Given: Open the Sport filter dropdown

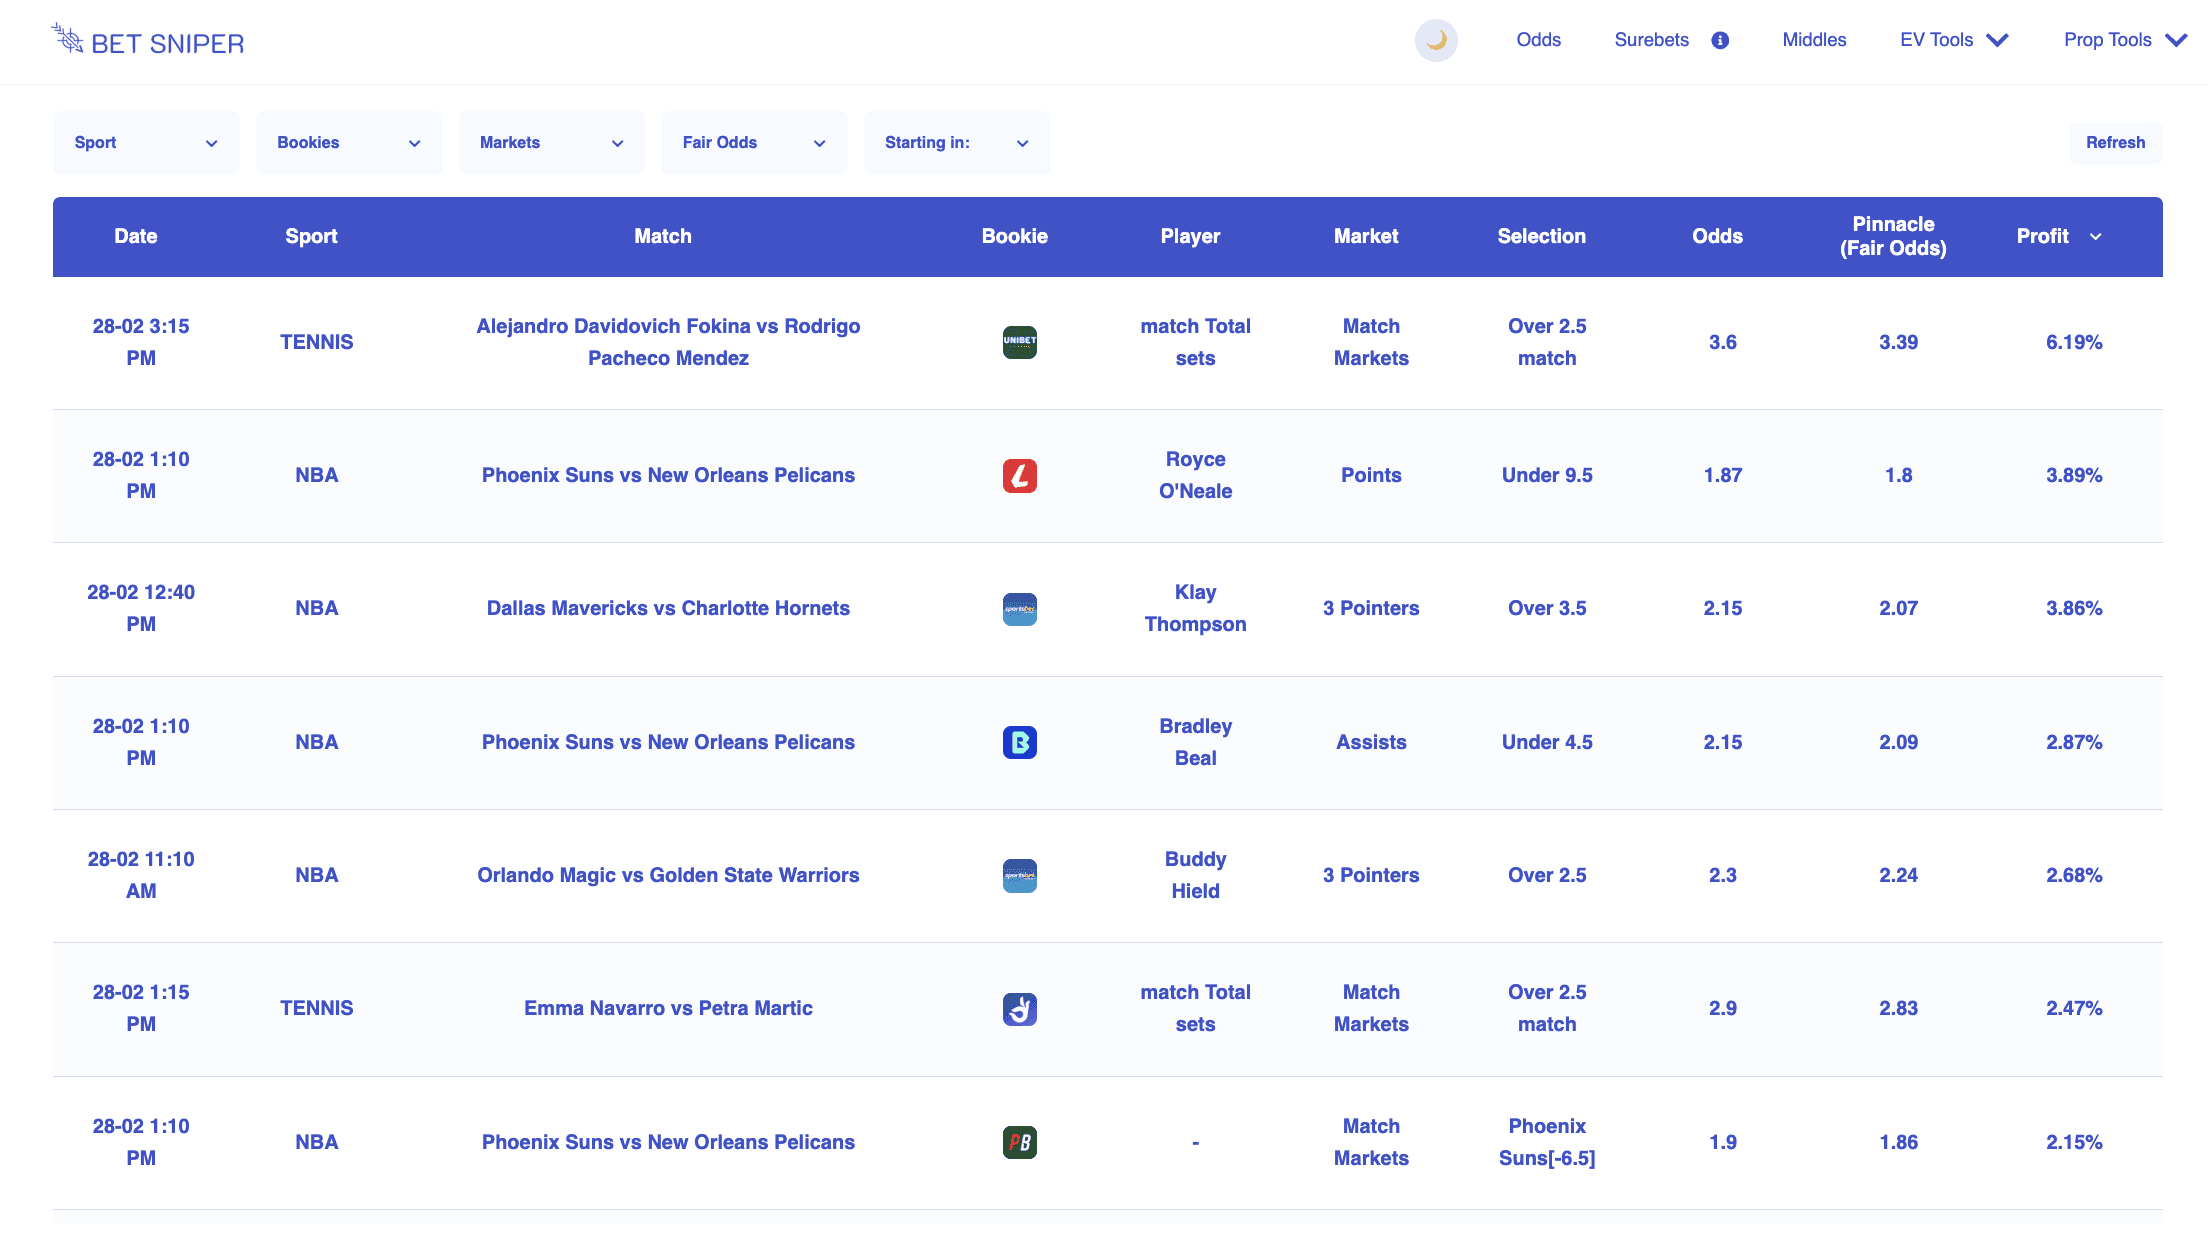Looking at the screenshot, I should coord(146,143).
